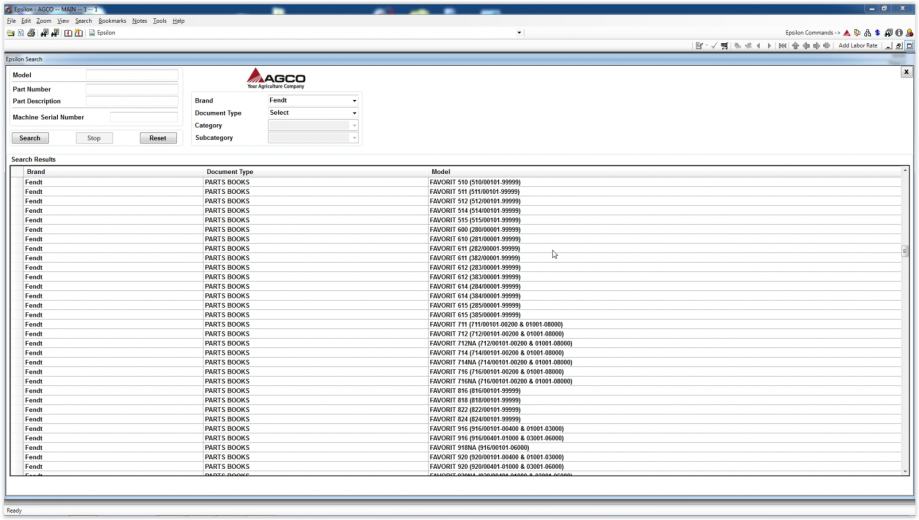Click the copy documents Epsilon command icon

857,33
